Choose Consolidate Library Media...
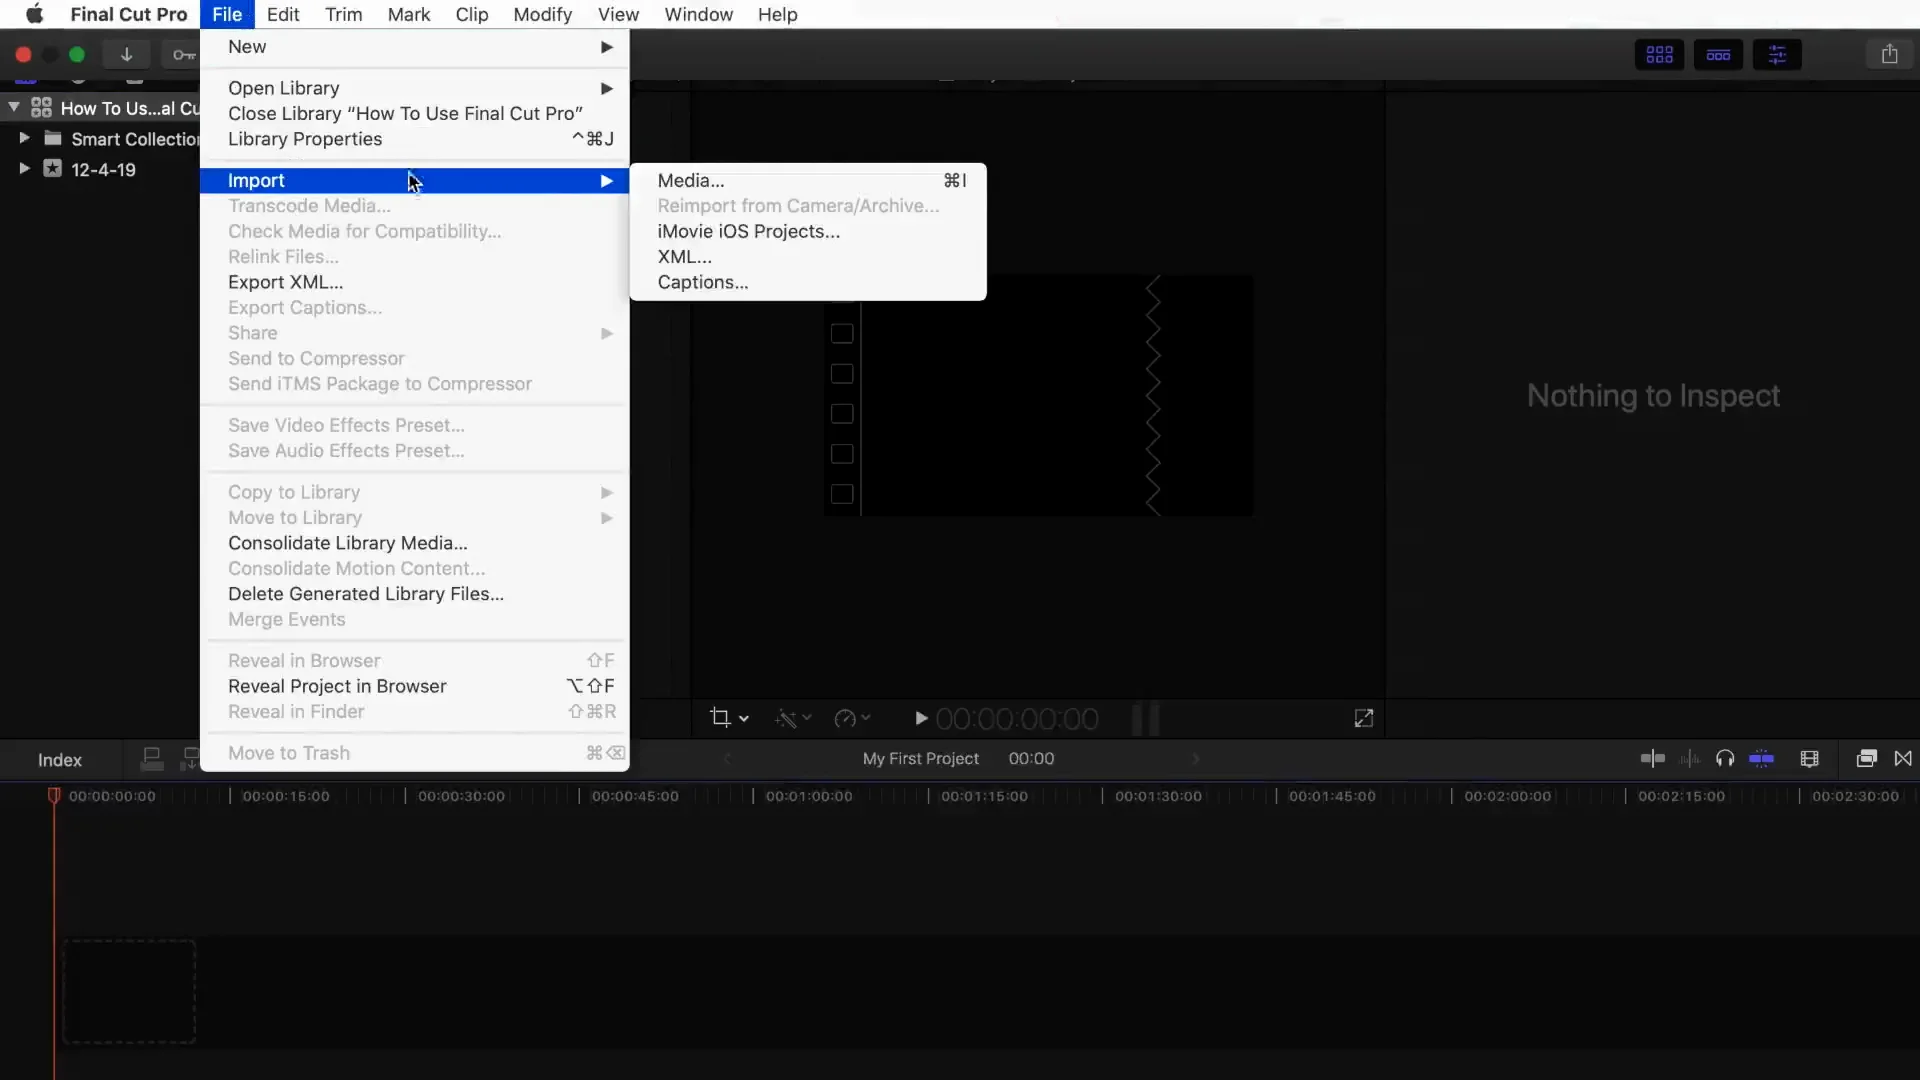Screen dimensions: 1920x1080 click(347, 543)
